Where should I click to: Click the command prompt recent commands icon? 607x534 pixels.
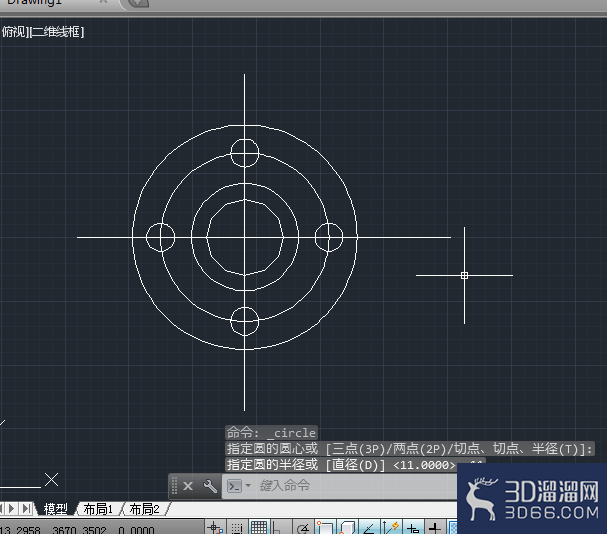234,486
